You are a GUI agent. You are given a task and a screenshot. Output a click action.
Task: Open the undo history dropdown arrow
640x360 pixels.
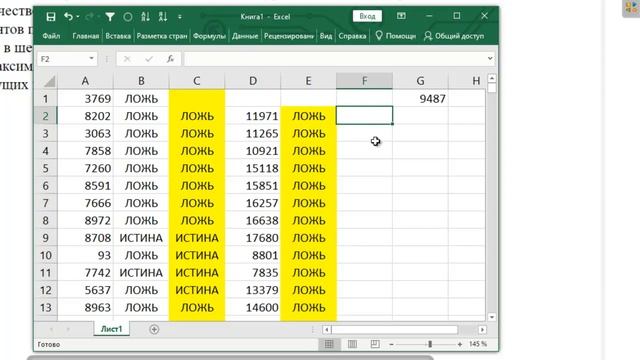point(78,17)
